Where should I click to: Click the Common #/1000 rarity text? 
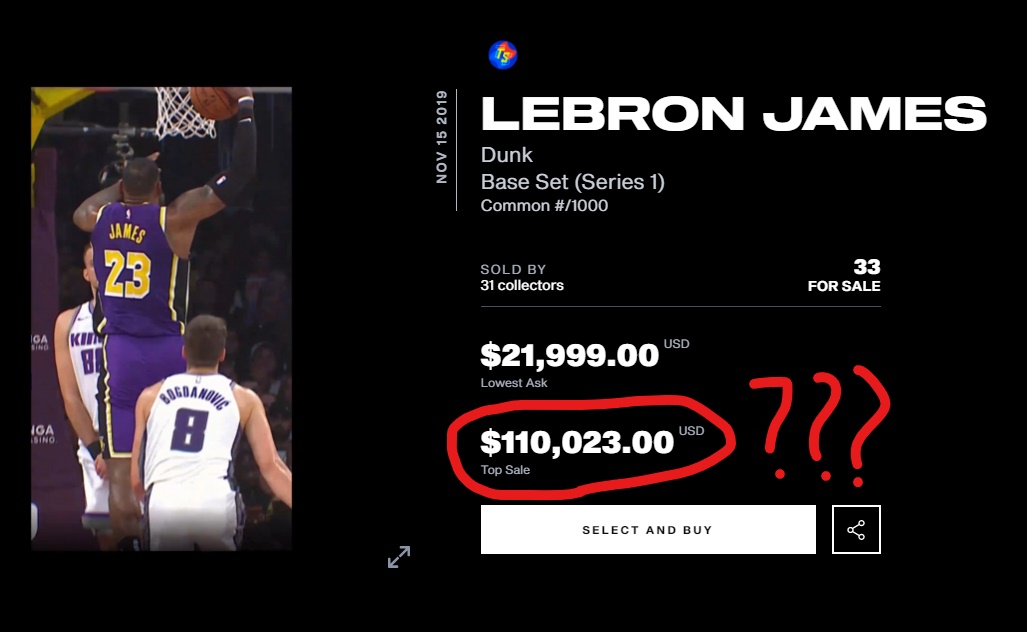pyautogui.click(x=544, y=206)
